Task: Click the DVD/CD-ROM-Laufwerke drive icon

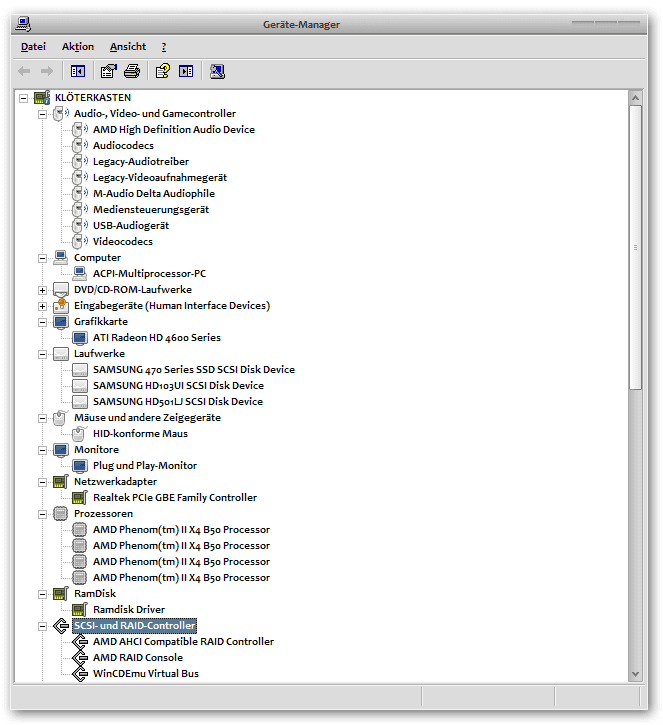Action: tap(61, 289)
